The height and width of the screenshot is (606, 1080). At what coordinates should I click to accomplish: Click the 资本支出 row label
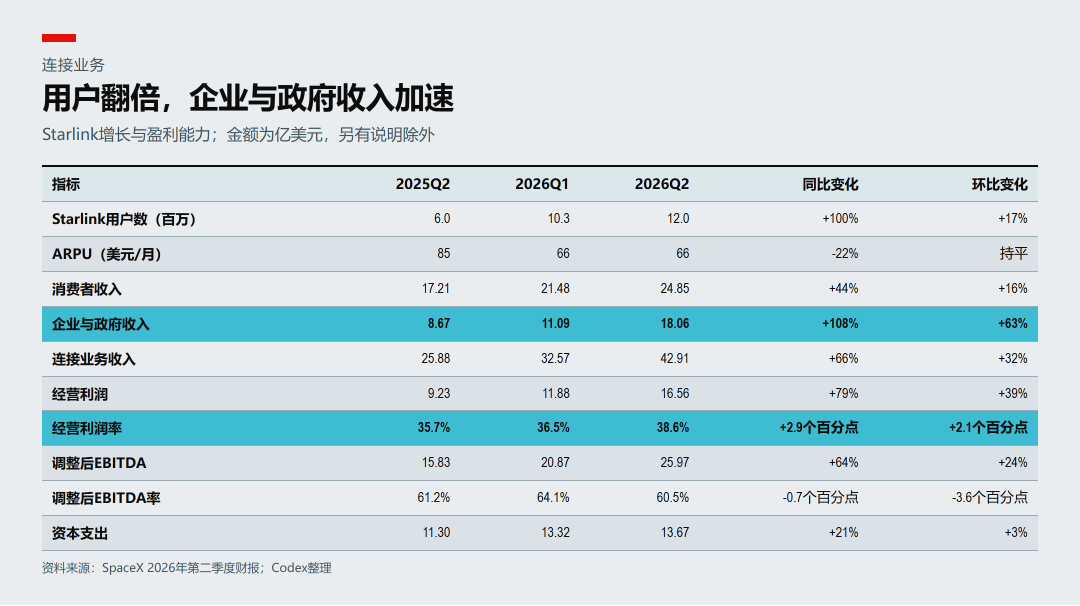(80, 534)
